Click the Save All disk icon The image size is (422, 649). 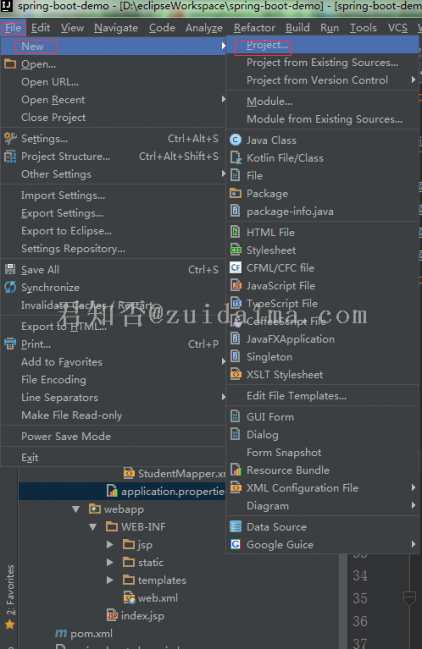tap(10, 269)
